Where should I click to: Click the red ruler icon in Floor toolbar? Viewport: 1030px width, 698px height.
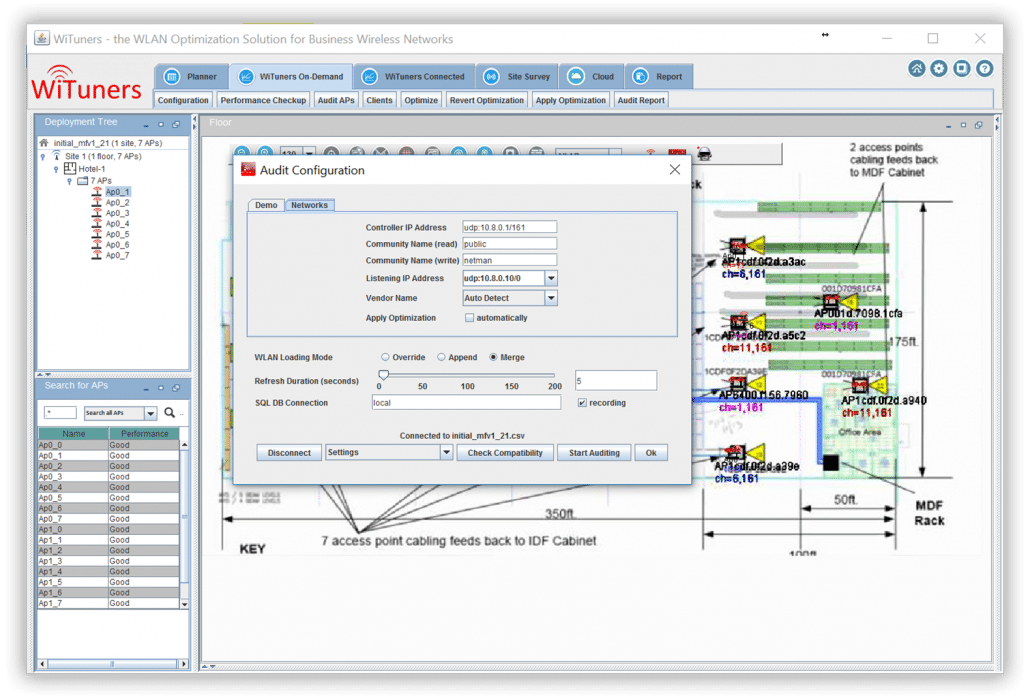pos(677,152)
